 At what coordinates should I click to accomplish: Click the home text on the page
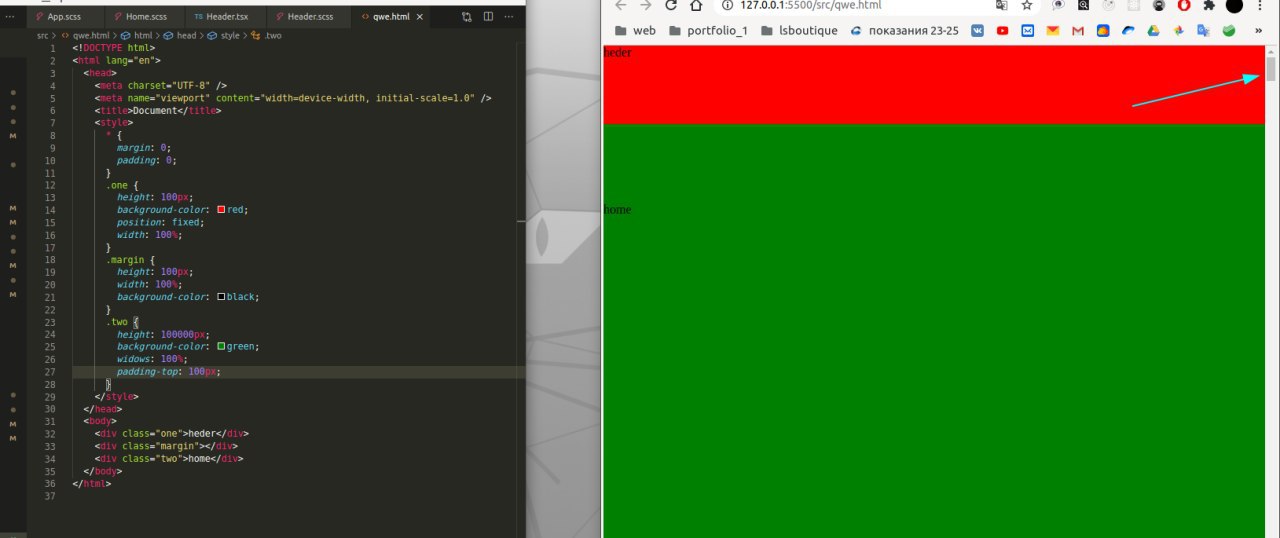tap(618, 210)
